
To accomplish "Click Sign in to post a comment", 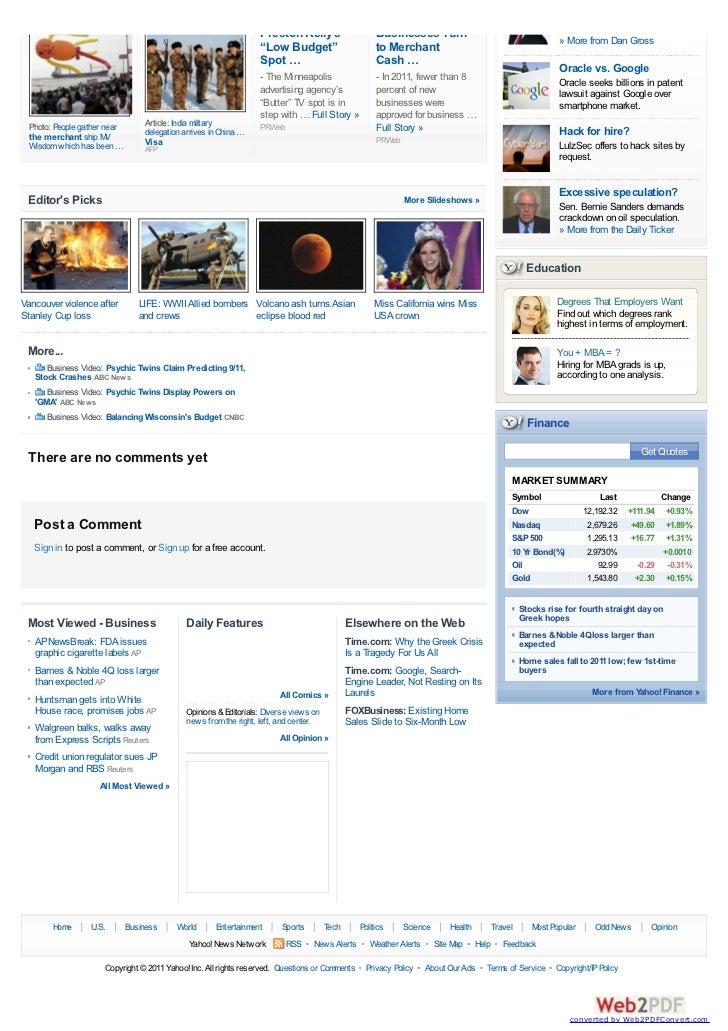I will 48,548.
